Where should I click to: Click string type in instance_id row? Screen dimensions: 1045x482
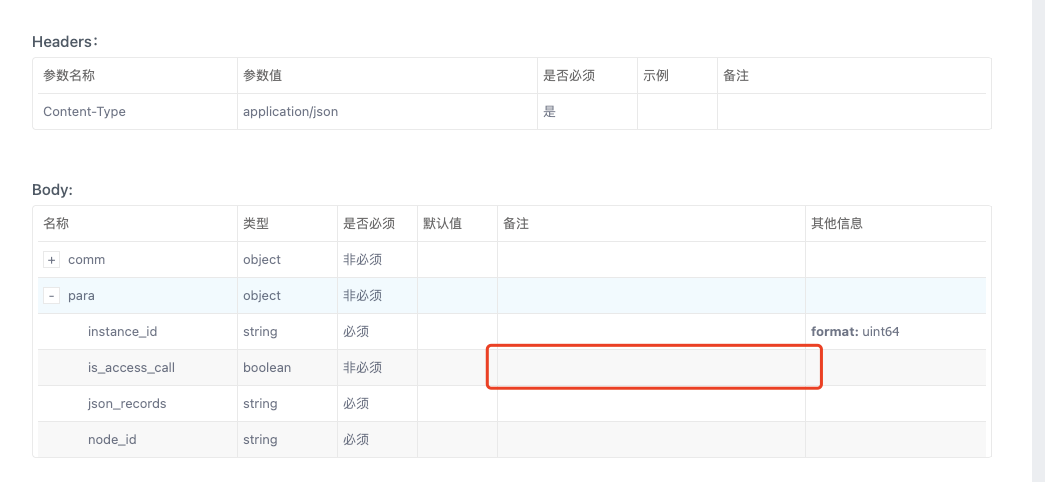(260, 331)
